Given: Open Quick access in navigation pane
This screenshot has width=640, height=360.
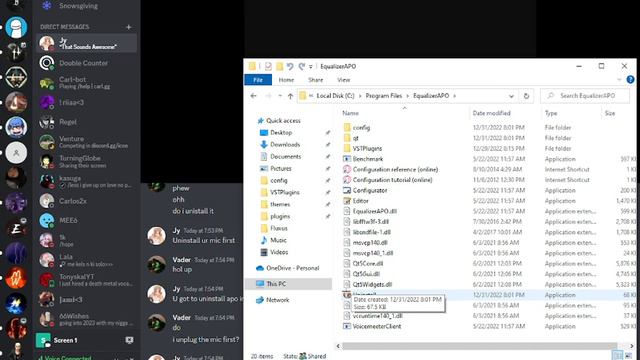Looking at the screenshot, I should 283,121.
